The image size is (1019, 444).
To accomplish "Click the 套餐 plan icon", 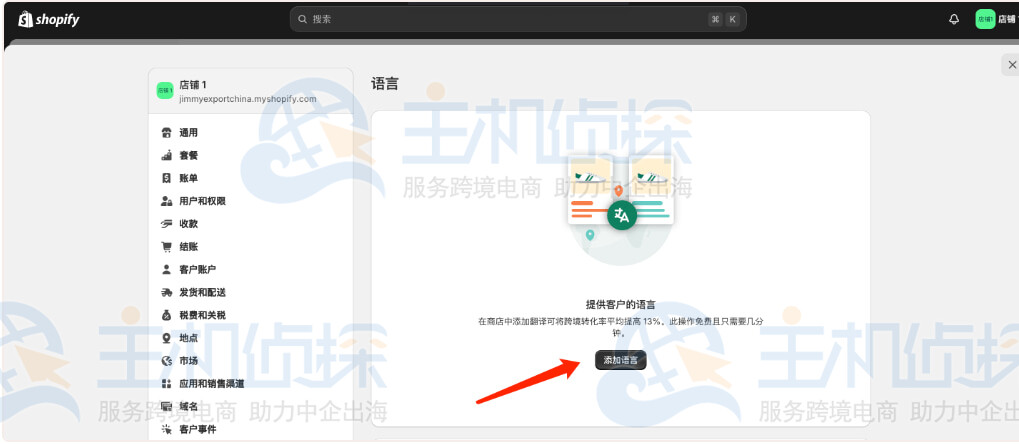I will 166,155.
